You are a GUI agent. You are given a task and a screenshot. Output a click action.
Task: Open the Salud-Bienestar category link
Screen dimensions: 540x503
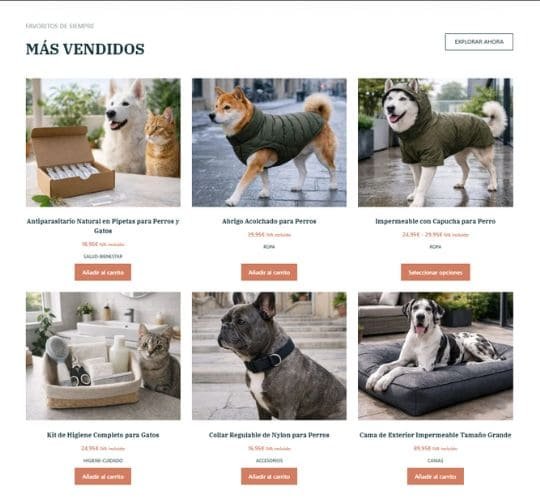pos(103,256)
